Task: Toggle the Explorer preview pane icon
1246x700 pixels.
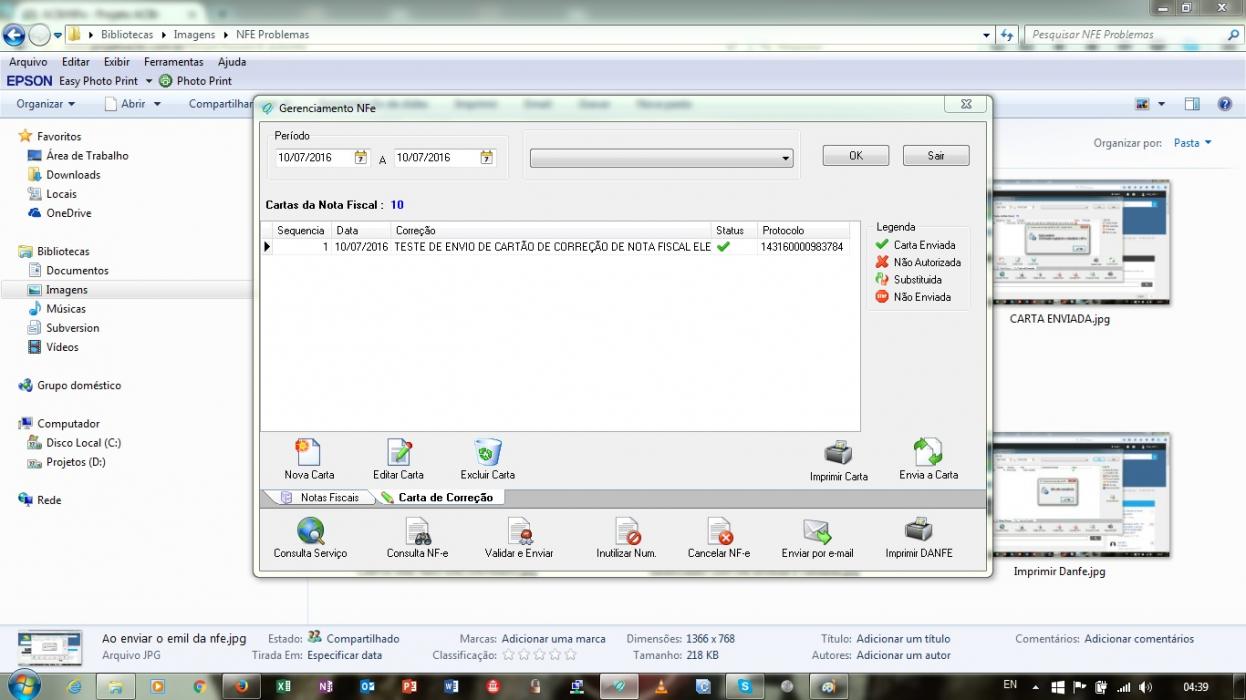Action: coord(1192,104)
